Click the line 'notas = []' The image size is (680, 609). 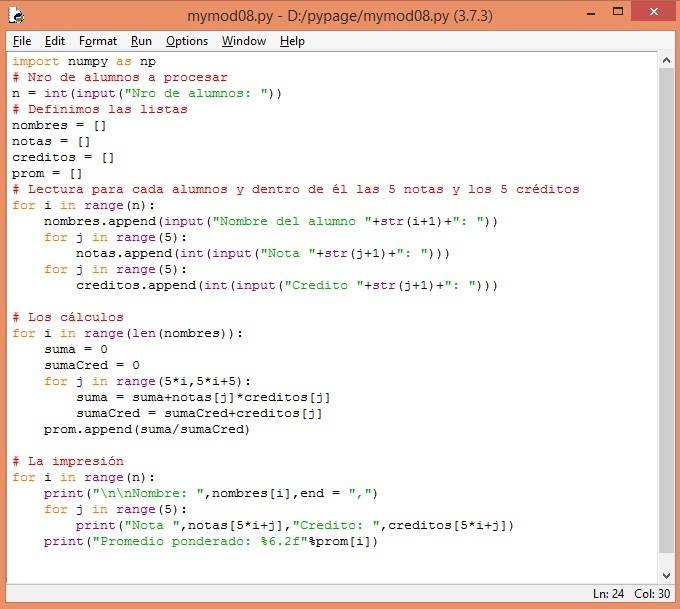51,142
